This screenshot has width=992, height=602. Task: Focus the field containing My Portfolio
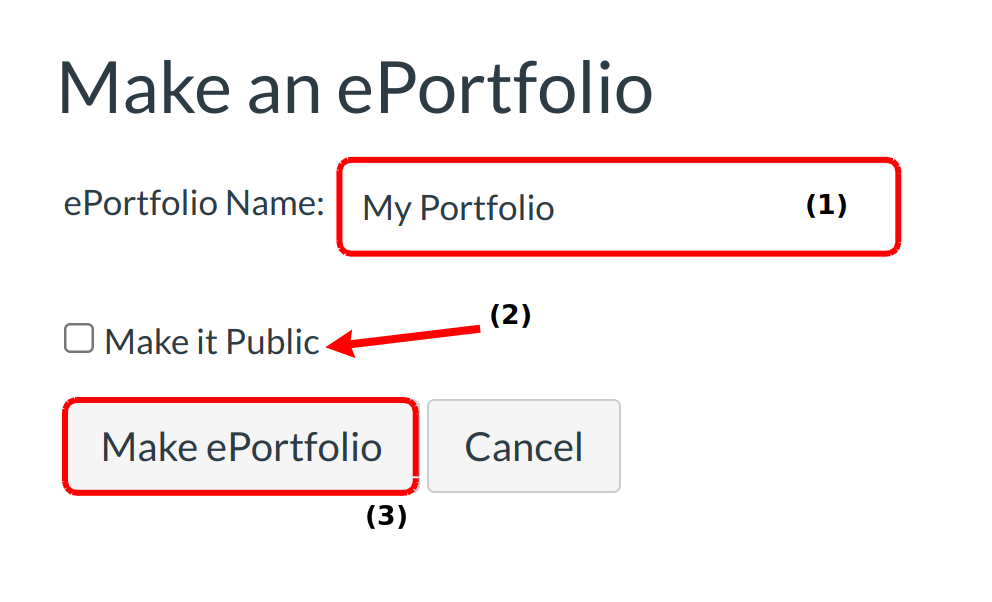coord(618,207)
